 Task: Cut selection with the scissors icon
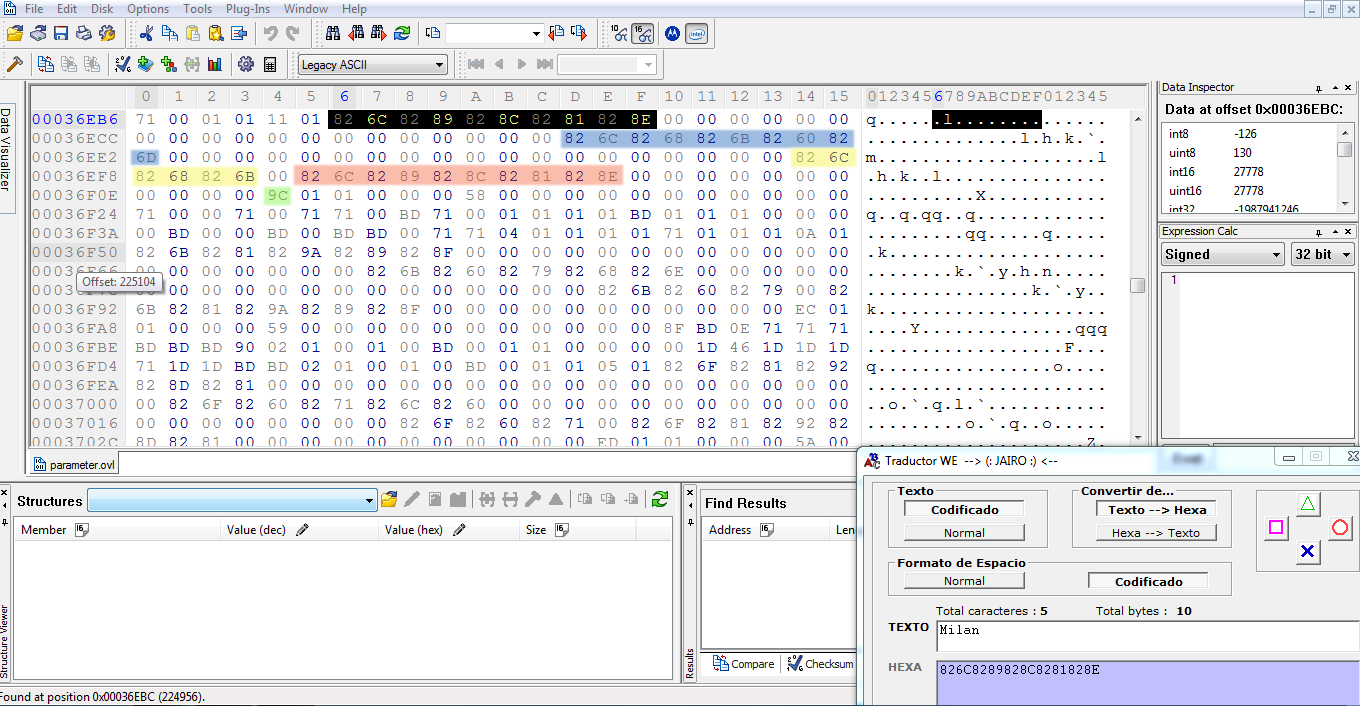146,33
